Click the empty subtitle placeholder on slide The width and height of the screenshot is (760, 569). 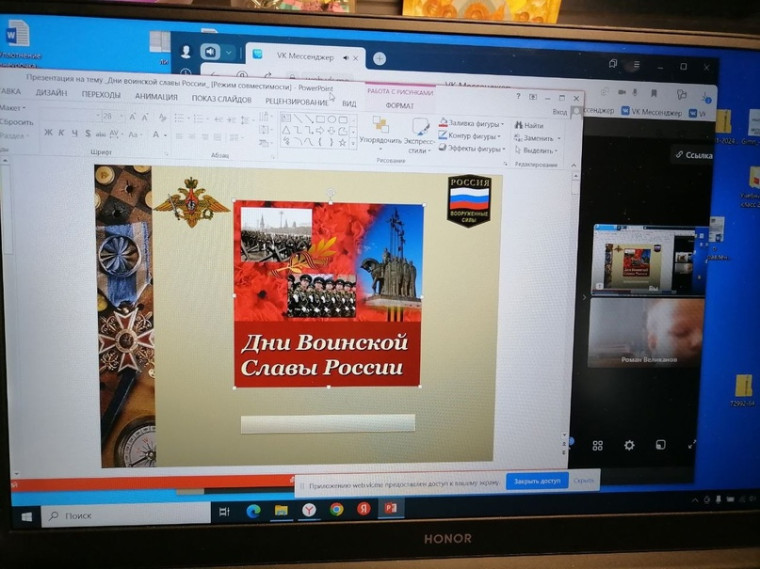click(328, 423)
